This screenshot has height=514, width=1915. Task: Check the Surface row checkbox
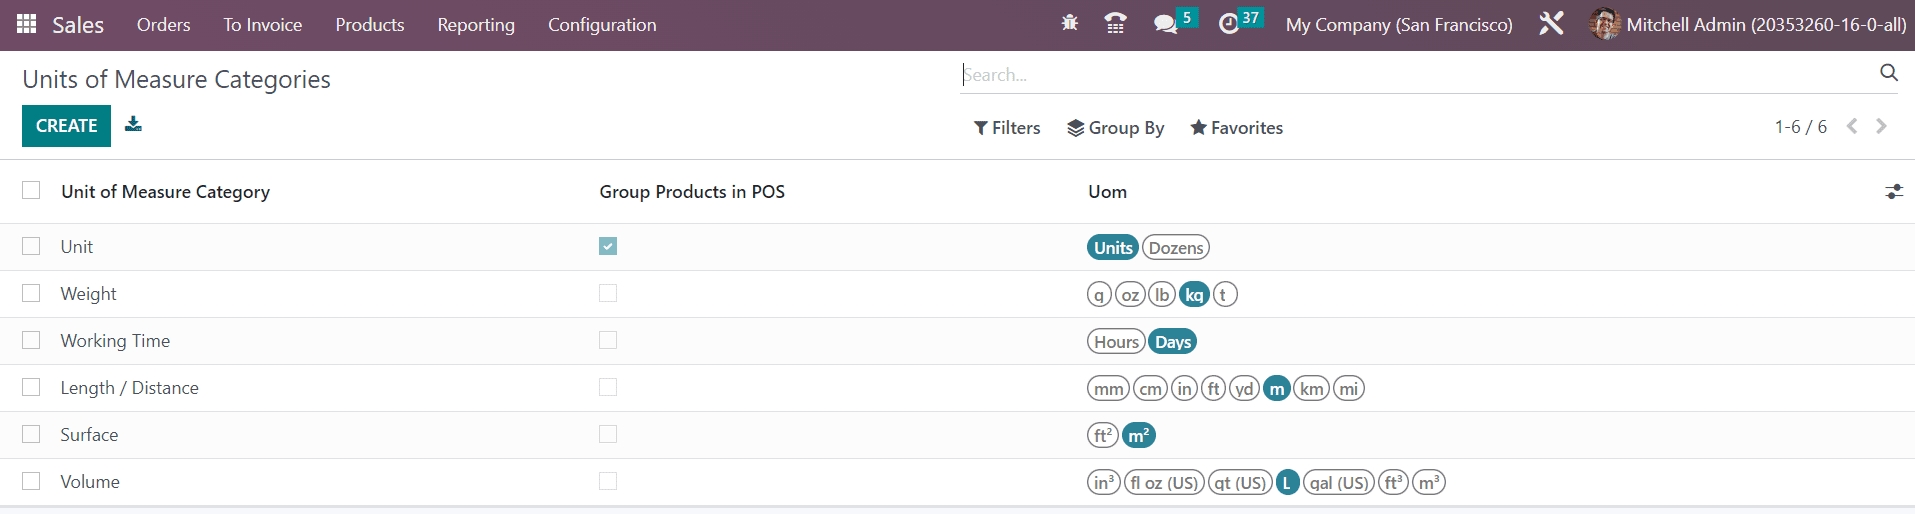pyautogui.click(x=32, y=434)
